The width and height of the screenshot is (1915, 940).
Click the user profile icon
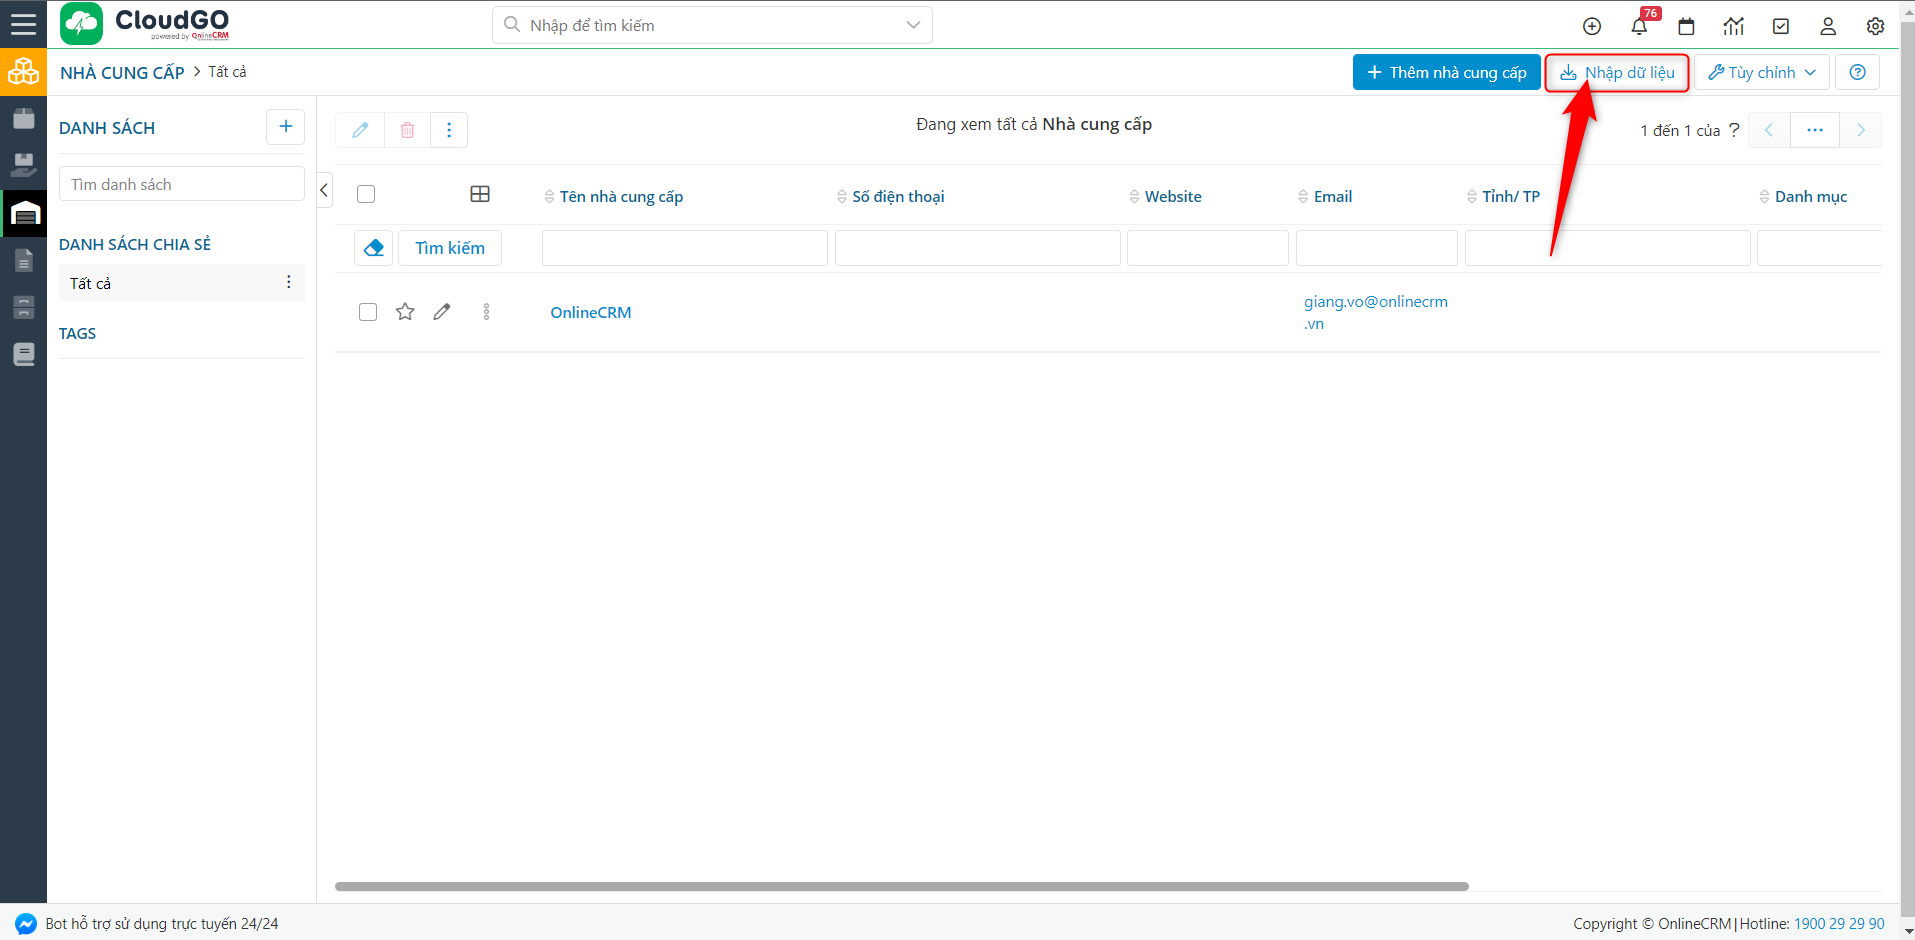coord(1827,27)
